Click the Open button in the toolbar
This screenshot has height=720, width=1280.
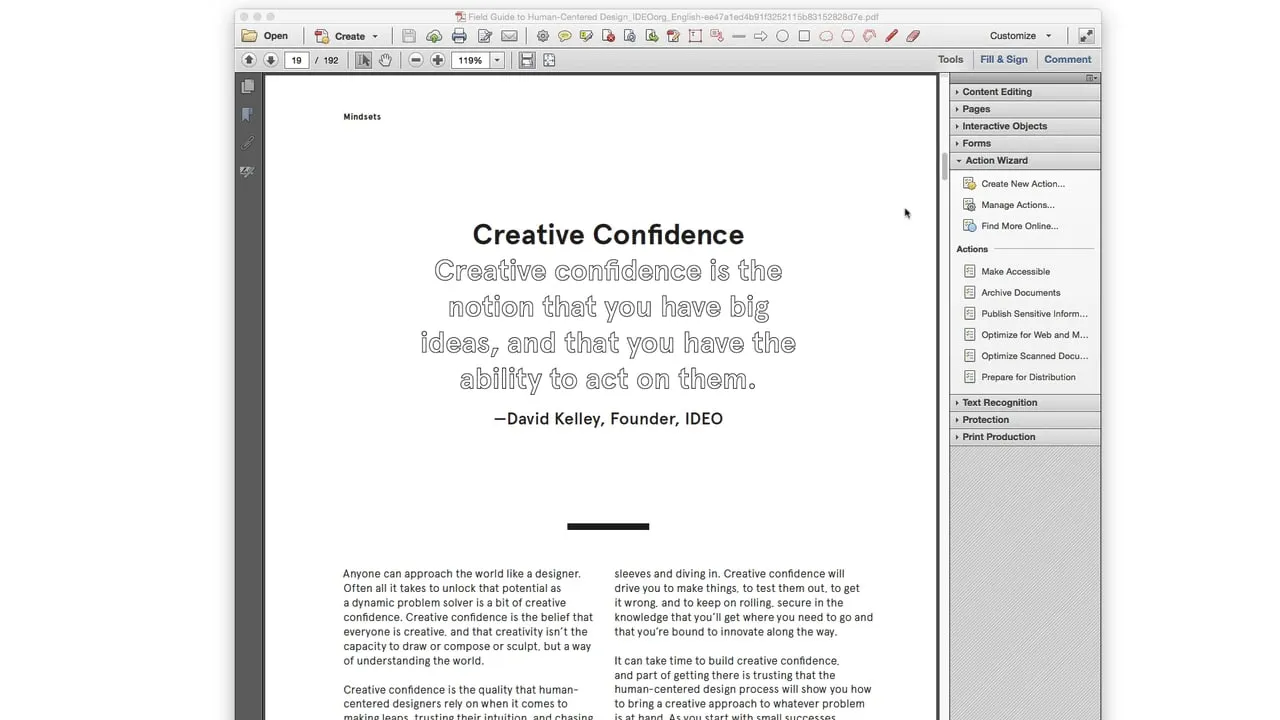(266, 36)
